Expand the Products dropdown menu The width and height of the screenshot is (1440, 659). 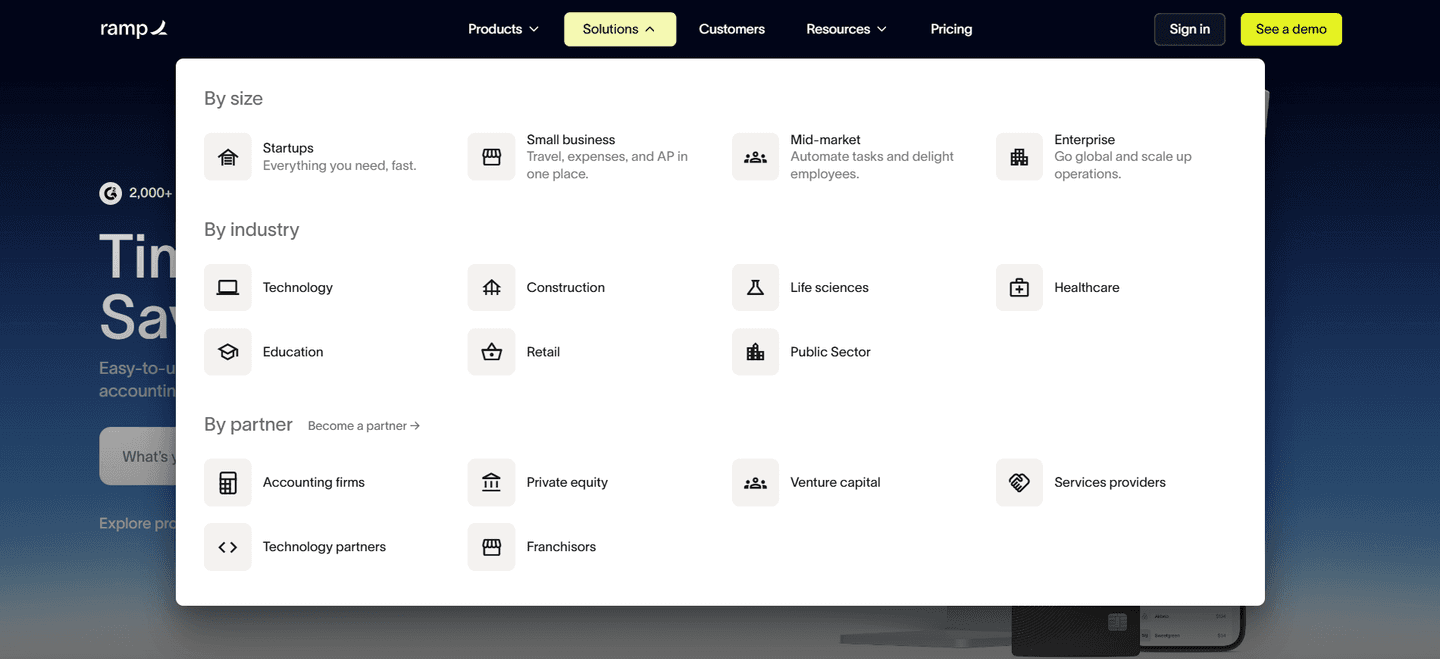point(503,29)
